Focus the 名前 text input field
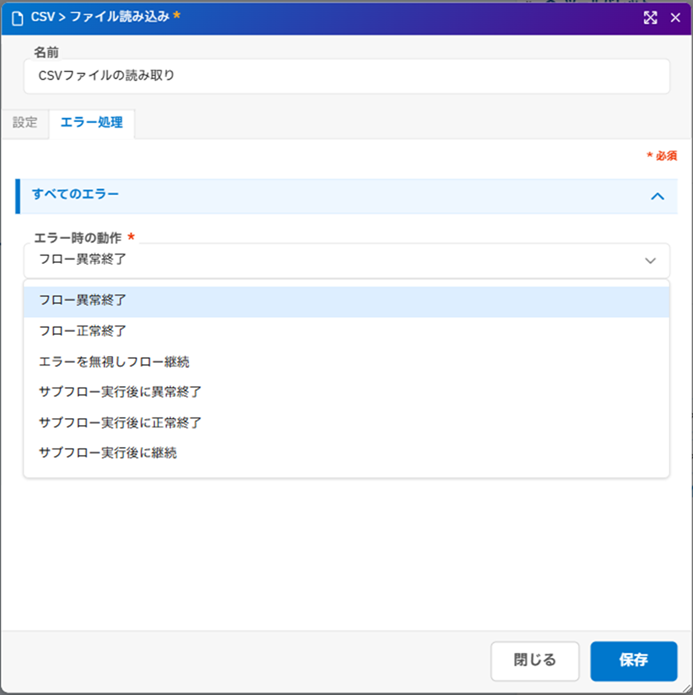The width and height of the screenshot is (693, 695). coord(346,76)
